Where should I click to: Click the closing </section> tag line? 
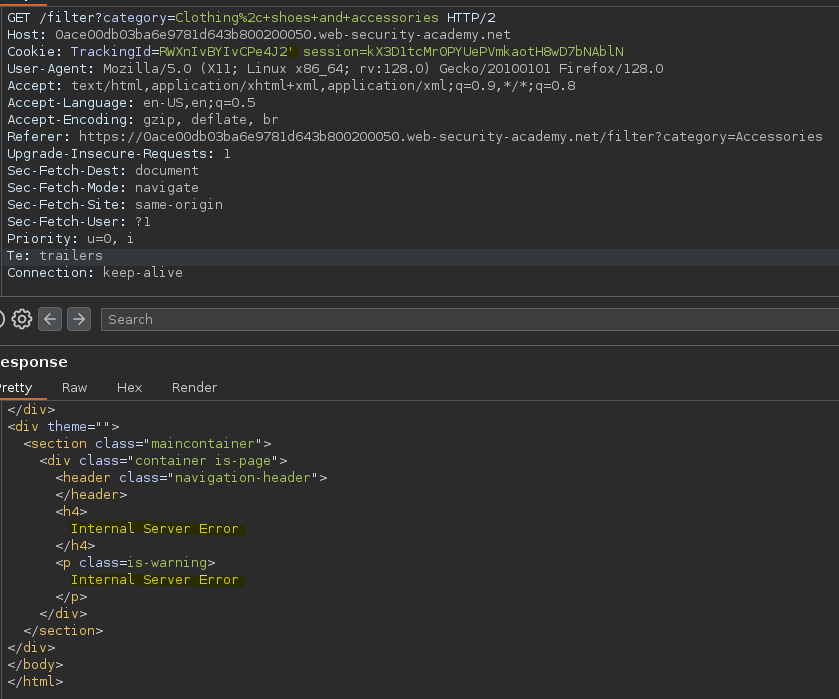(63, 631)
